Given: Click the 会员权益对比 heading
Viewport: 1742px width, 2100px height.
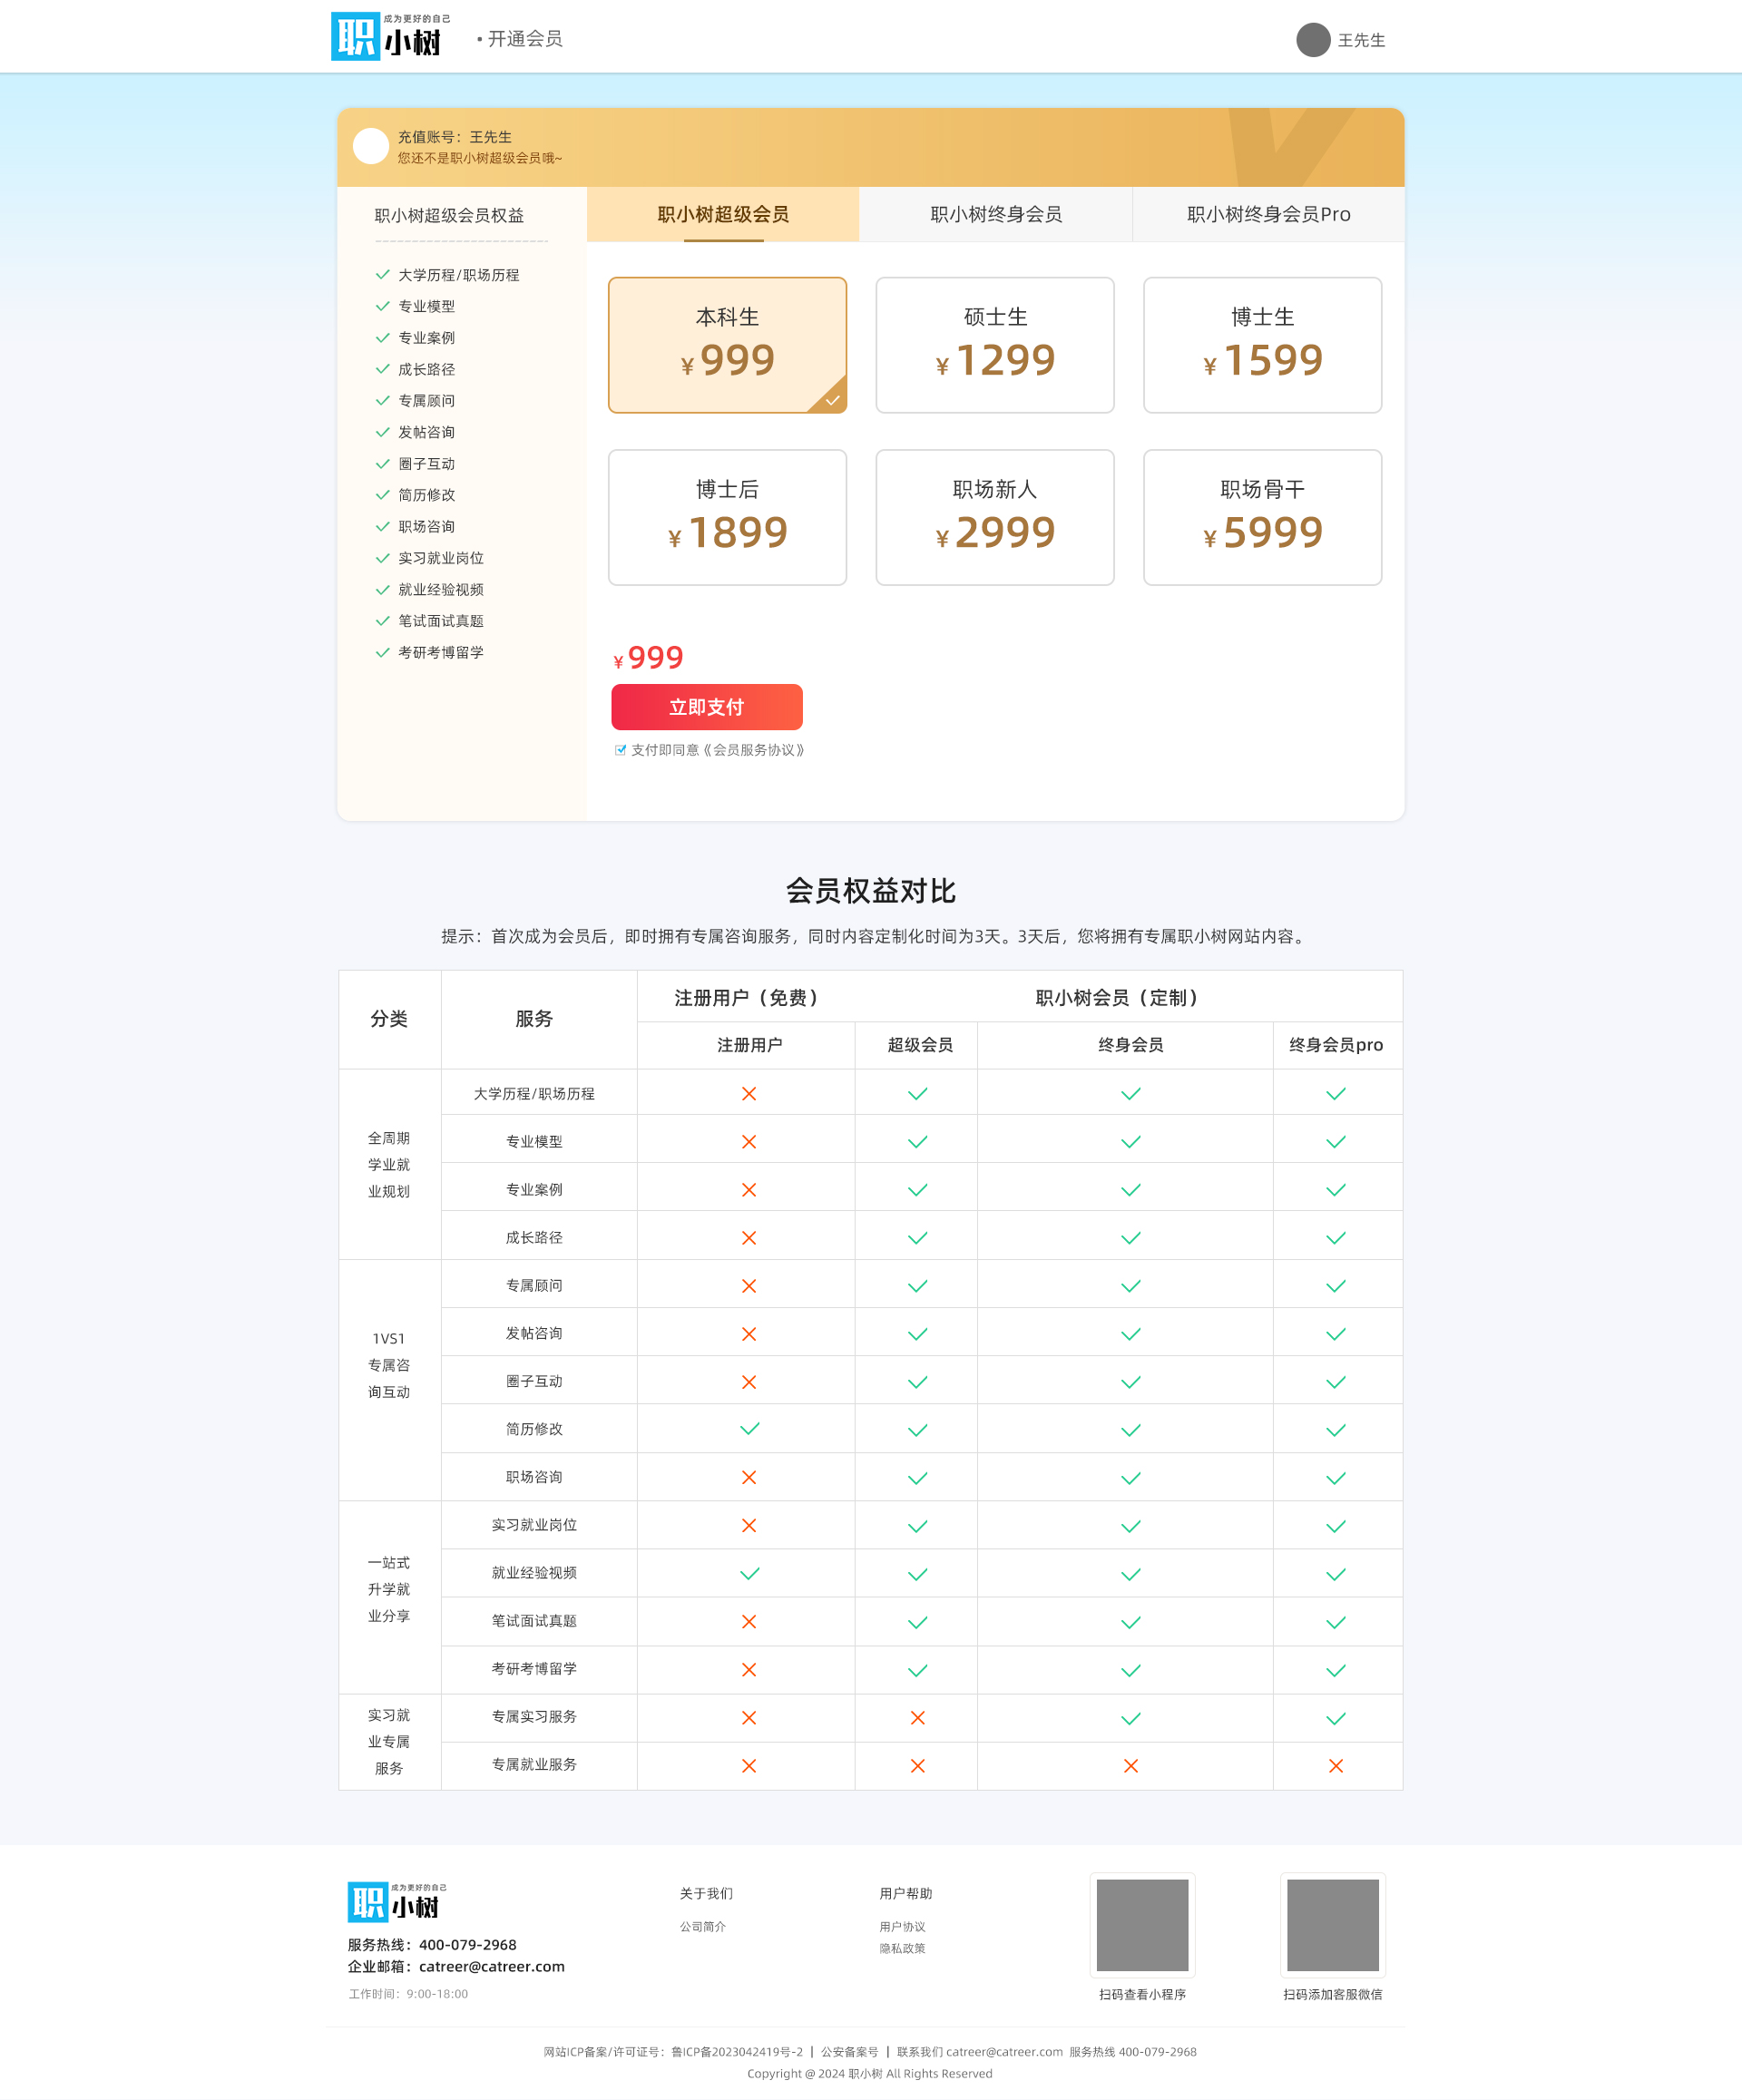Looking at the screenshot, I should [x=871, y=891].
